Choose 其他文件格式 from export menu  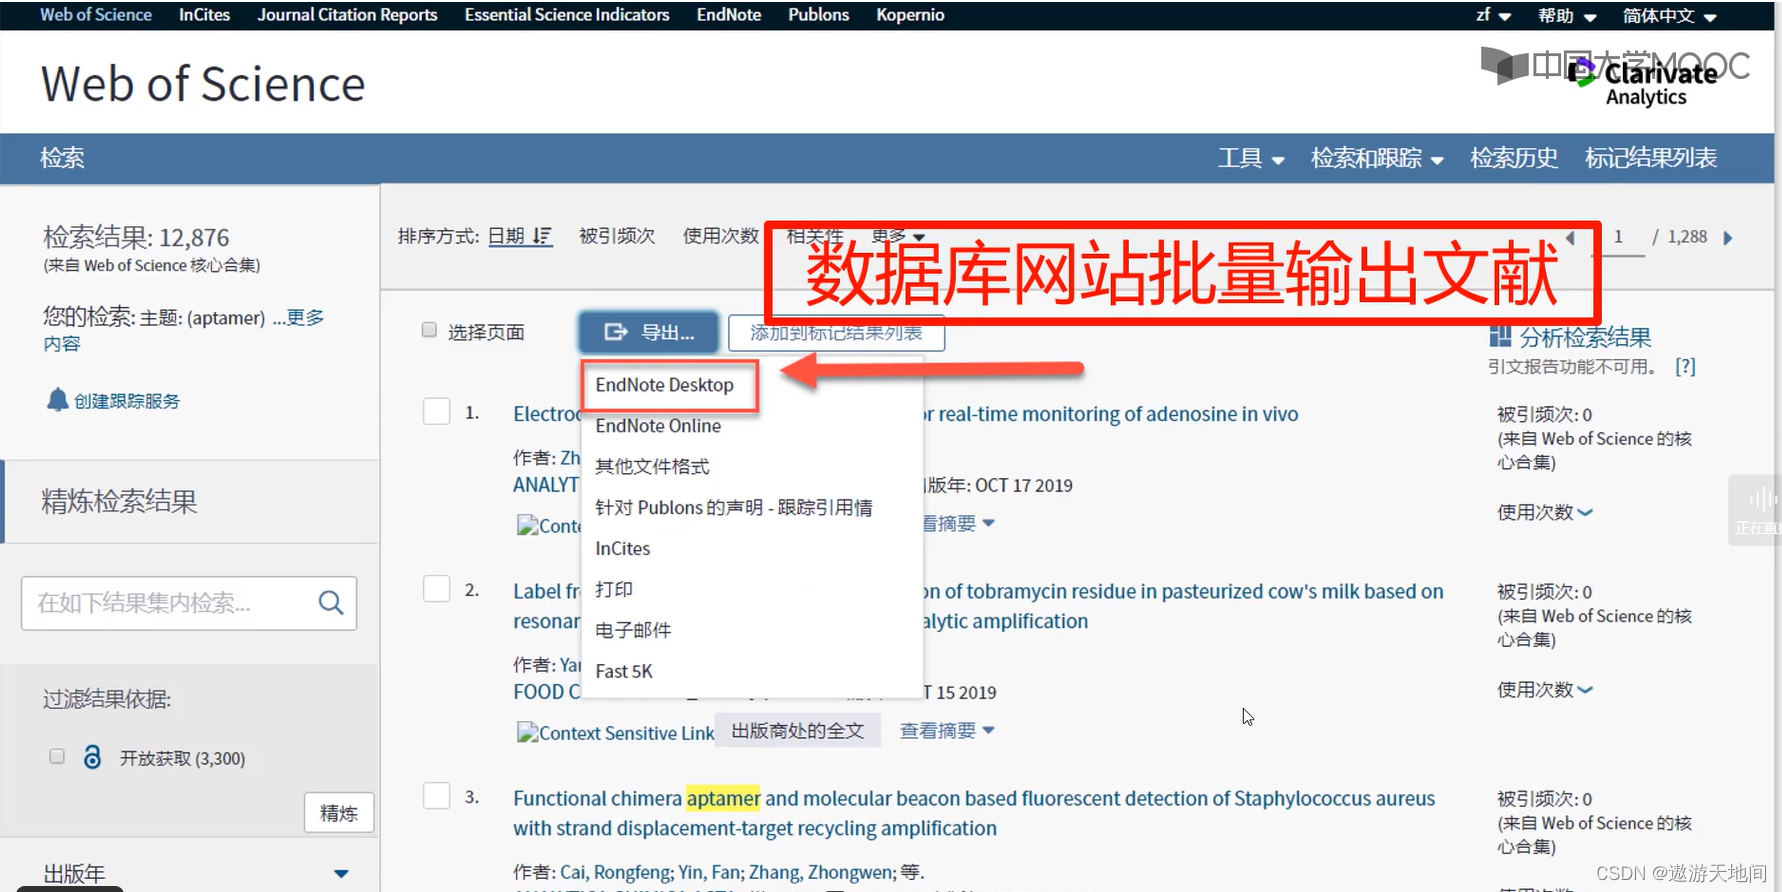652,467
